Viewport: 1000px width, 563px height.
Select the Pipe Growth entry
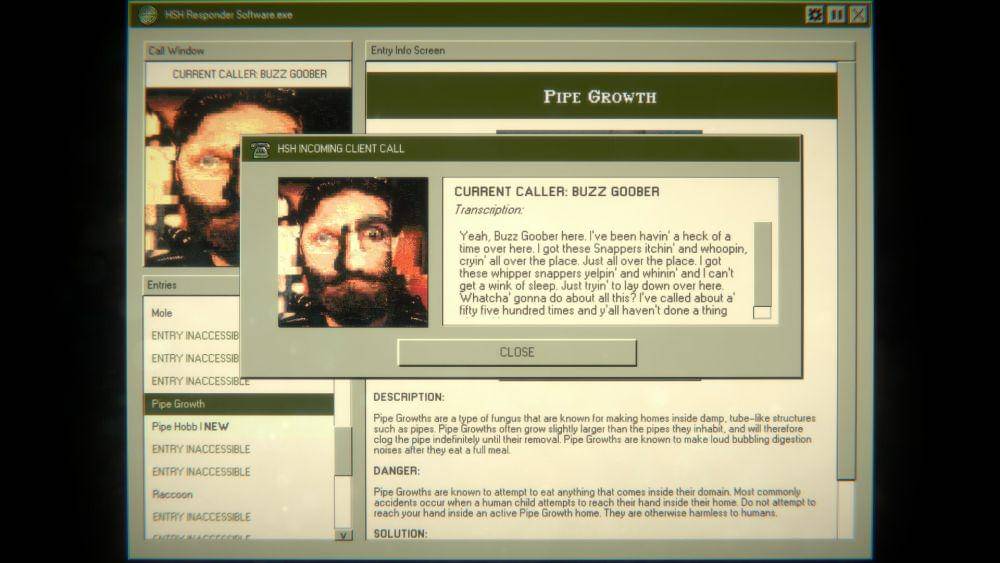pos(238,404)
